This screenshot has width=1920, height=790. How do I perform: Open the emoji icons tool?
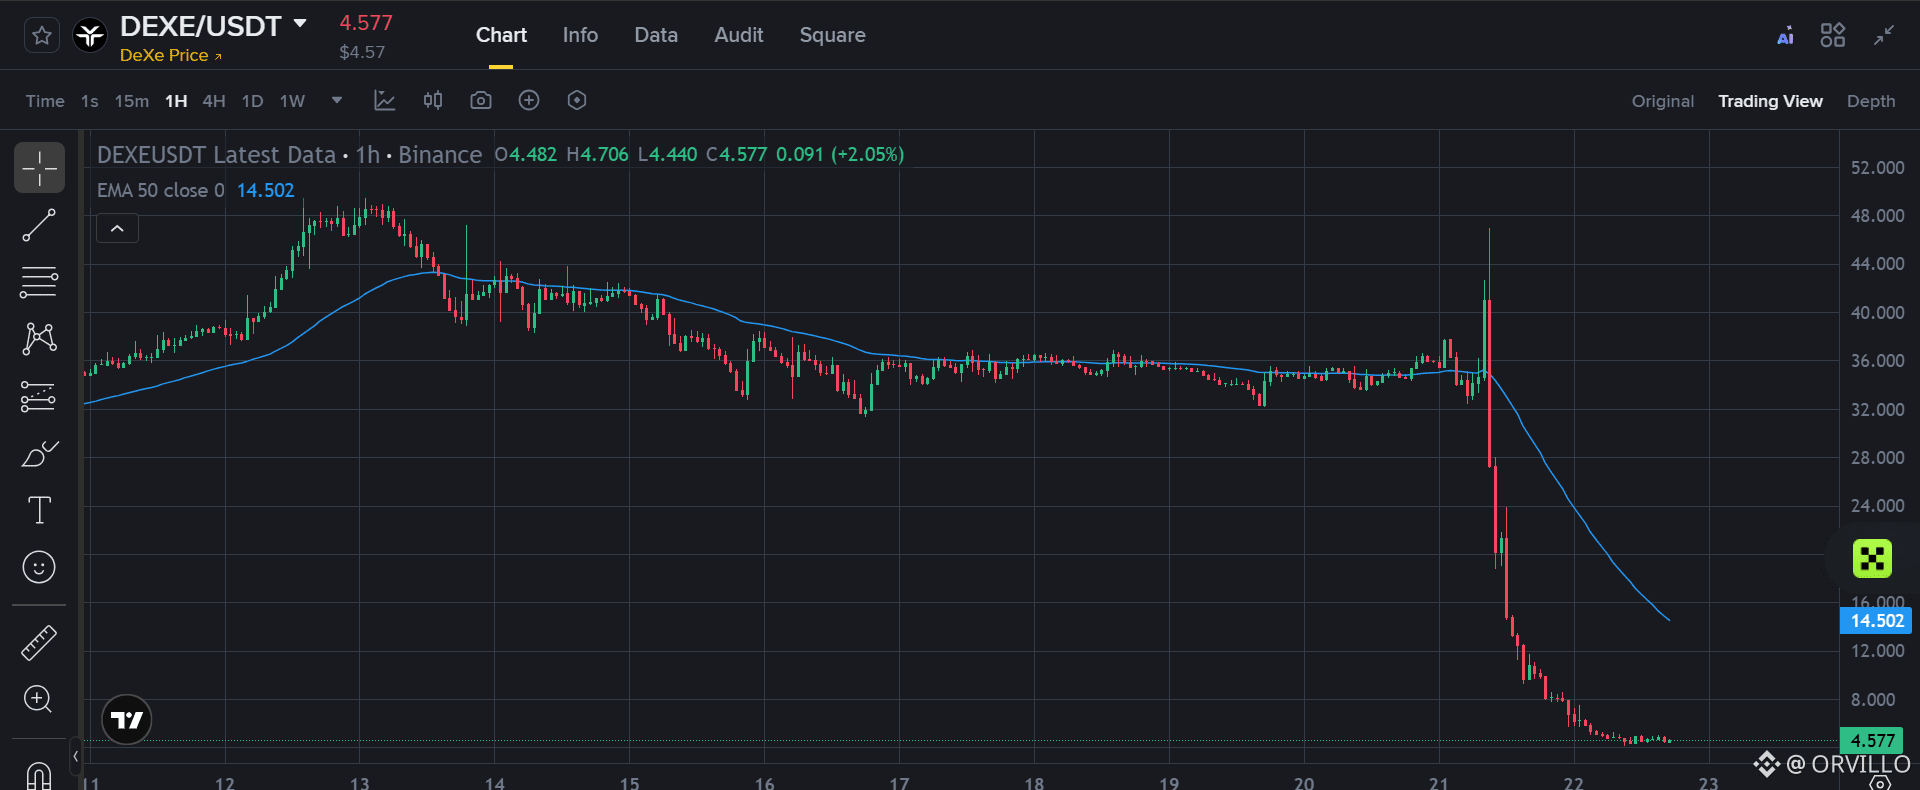[39, 567]
